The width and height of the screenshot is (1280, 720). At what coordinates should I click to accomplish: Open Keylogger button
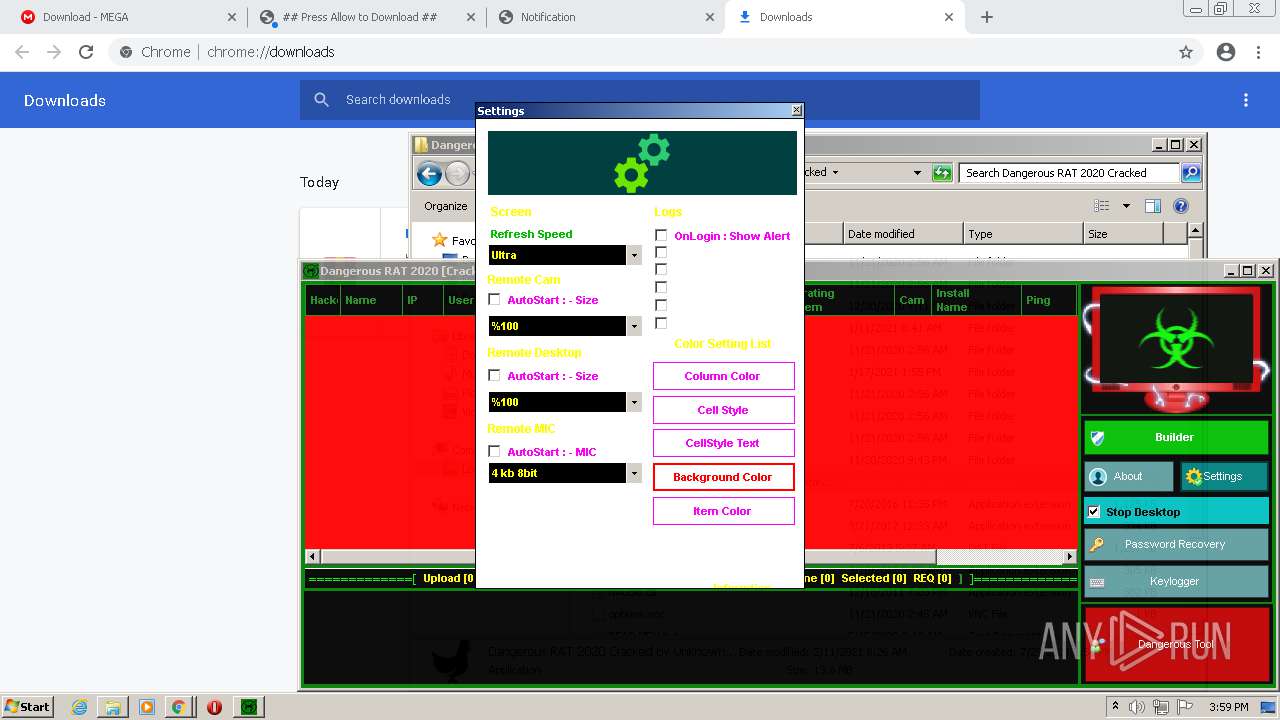1176,581
